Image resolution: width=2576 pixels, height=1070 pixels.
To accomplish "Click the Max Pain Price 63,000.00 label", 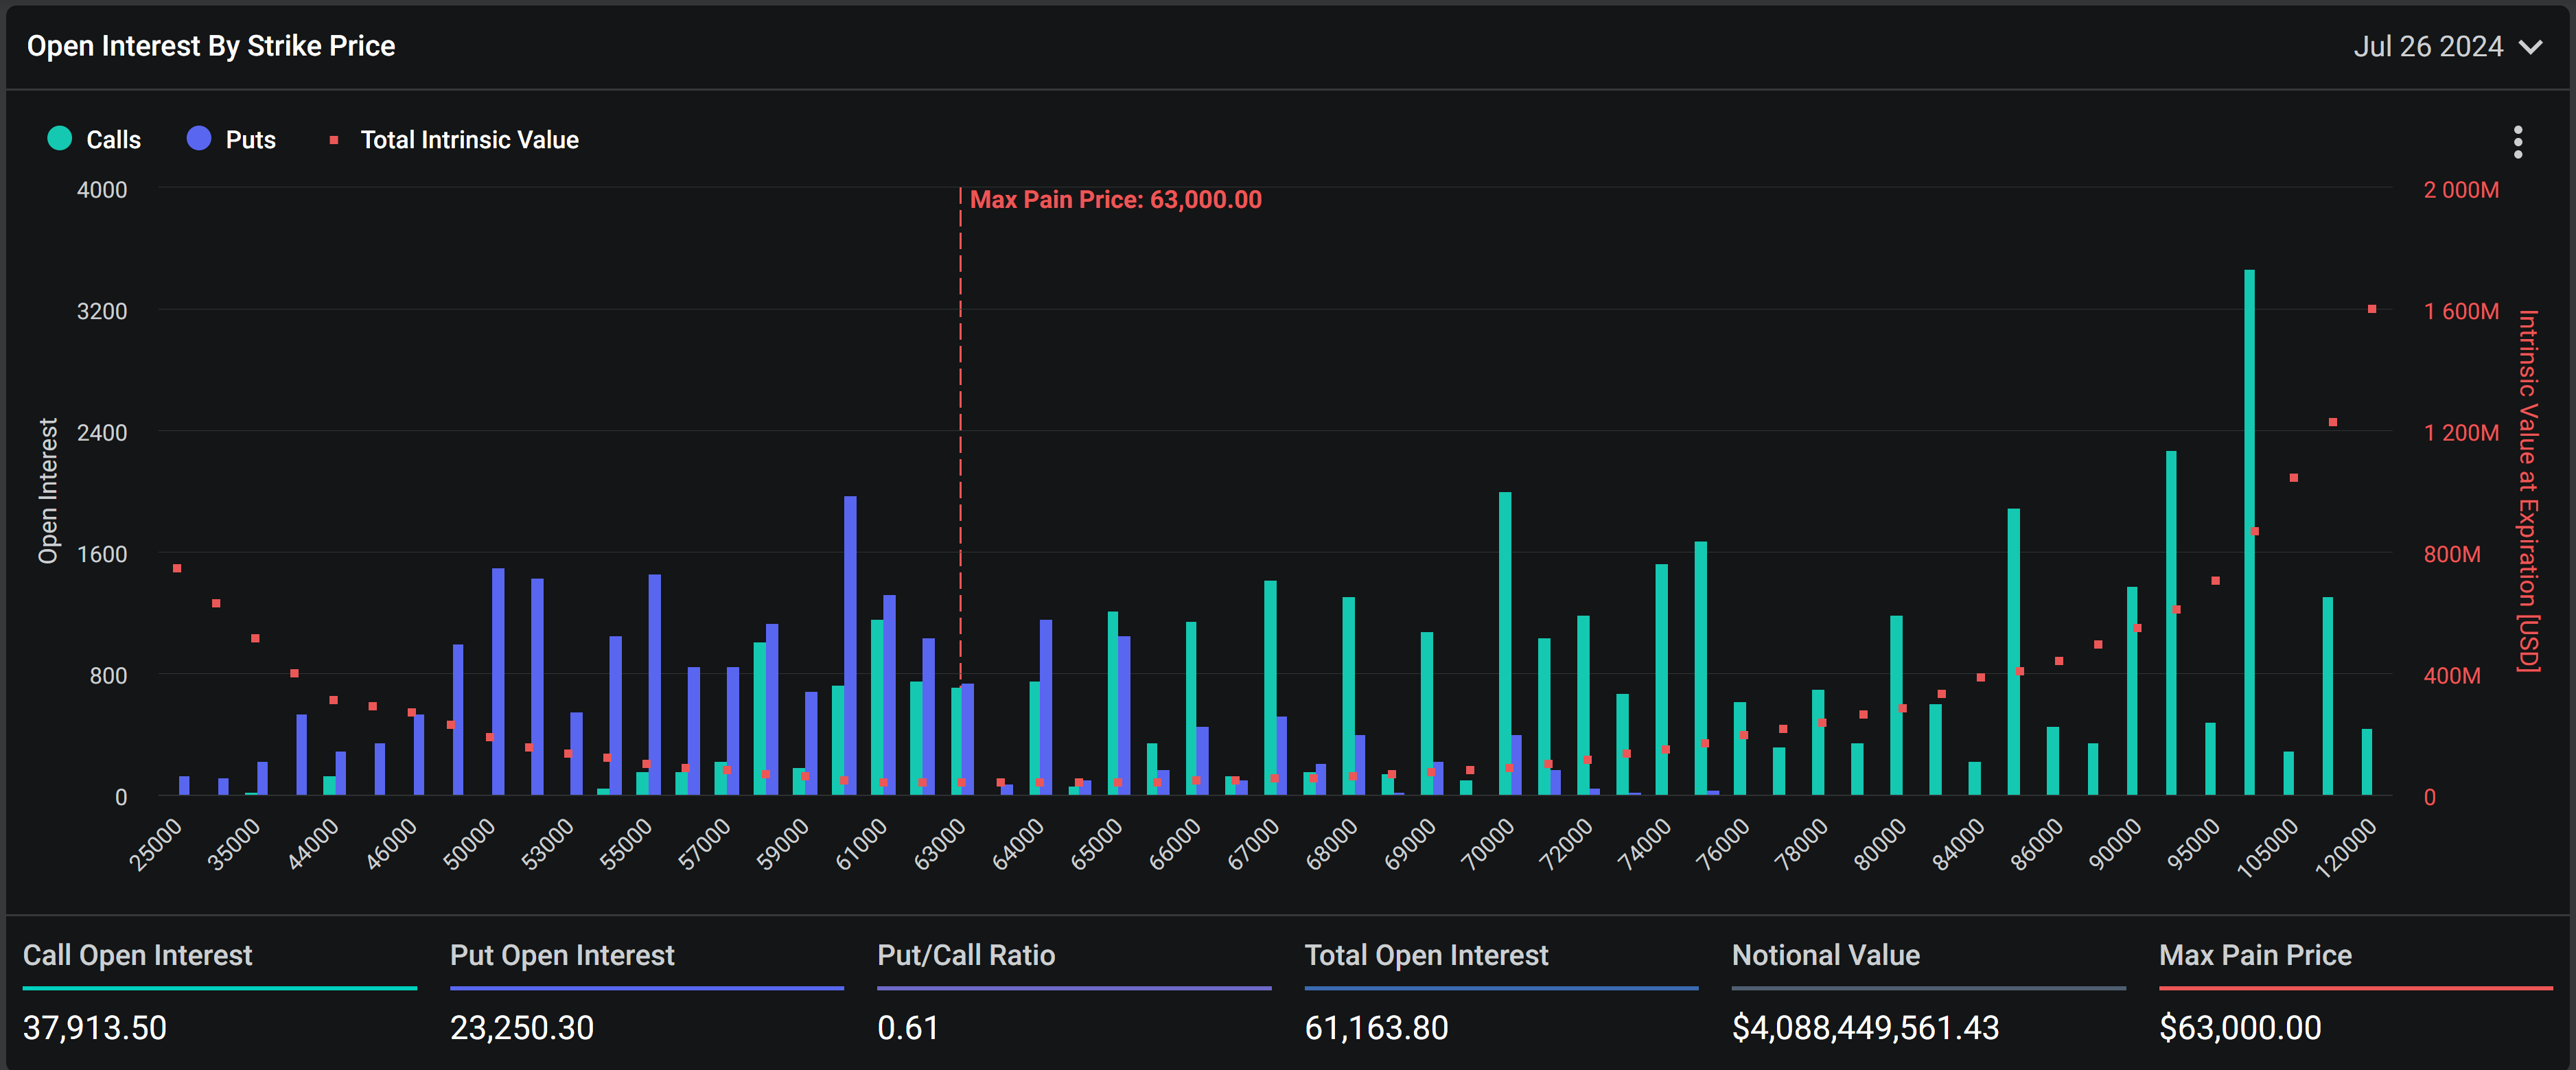I will tap(1115, 200).
